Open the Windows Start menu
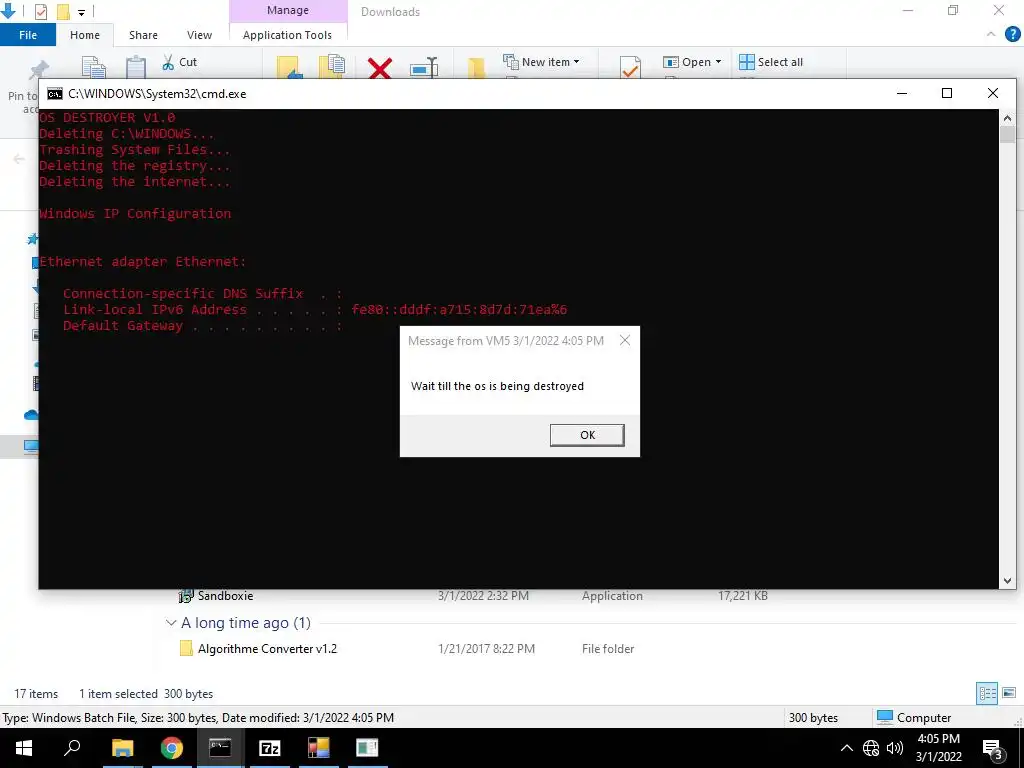Image resolution: width=1024 pixels, height=768 pixels. pyautogui.click(x=24, y=748)
